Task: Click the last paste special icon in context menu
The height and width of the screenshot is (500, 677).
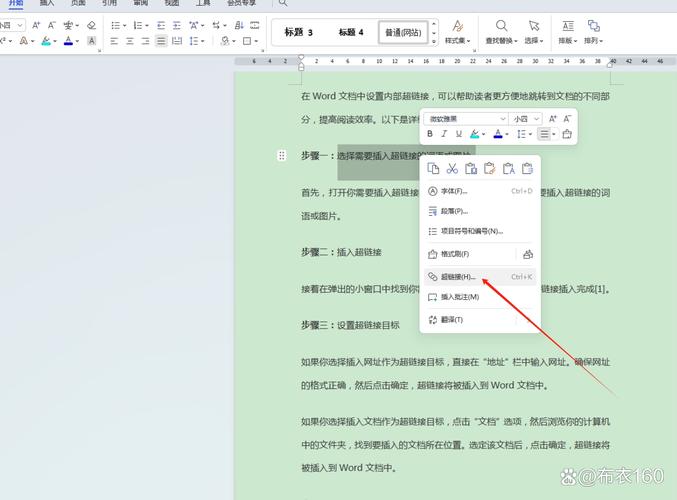Action: click(527, 168)
